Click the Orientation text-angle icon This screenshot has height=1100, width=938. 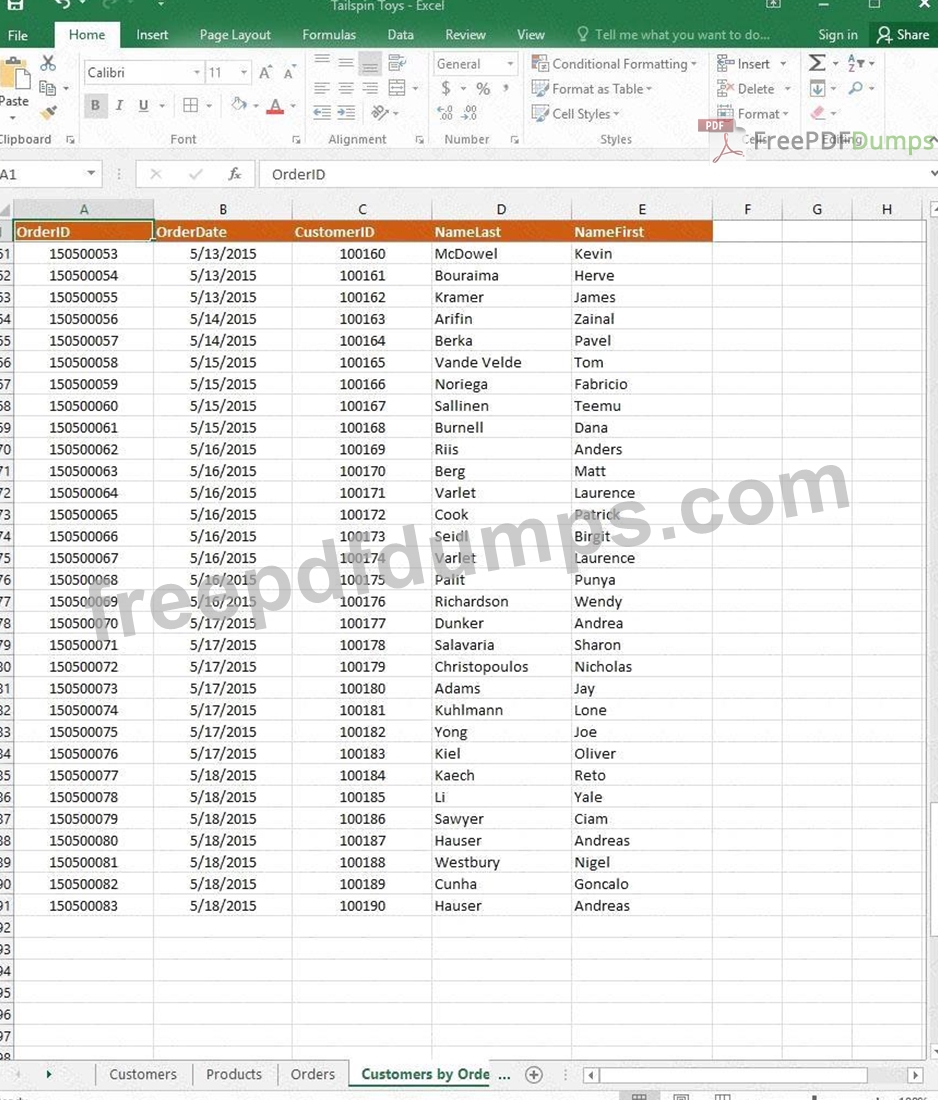(x=381, y=113)
